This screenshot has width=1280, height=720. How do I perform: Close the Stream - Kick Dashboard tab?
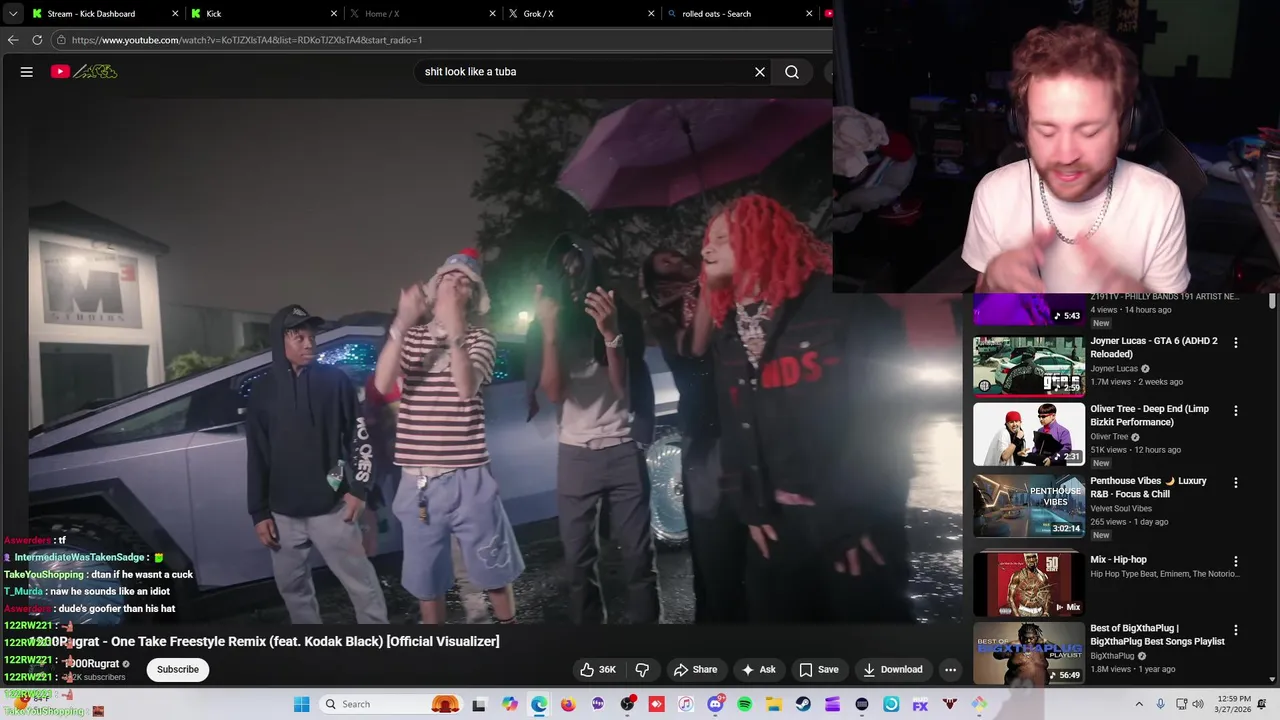(x=175, y=14)
